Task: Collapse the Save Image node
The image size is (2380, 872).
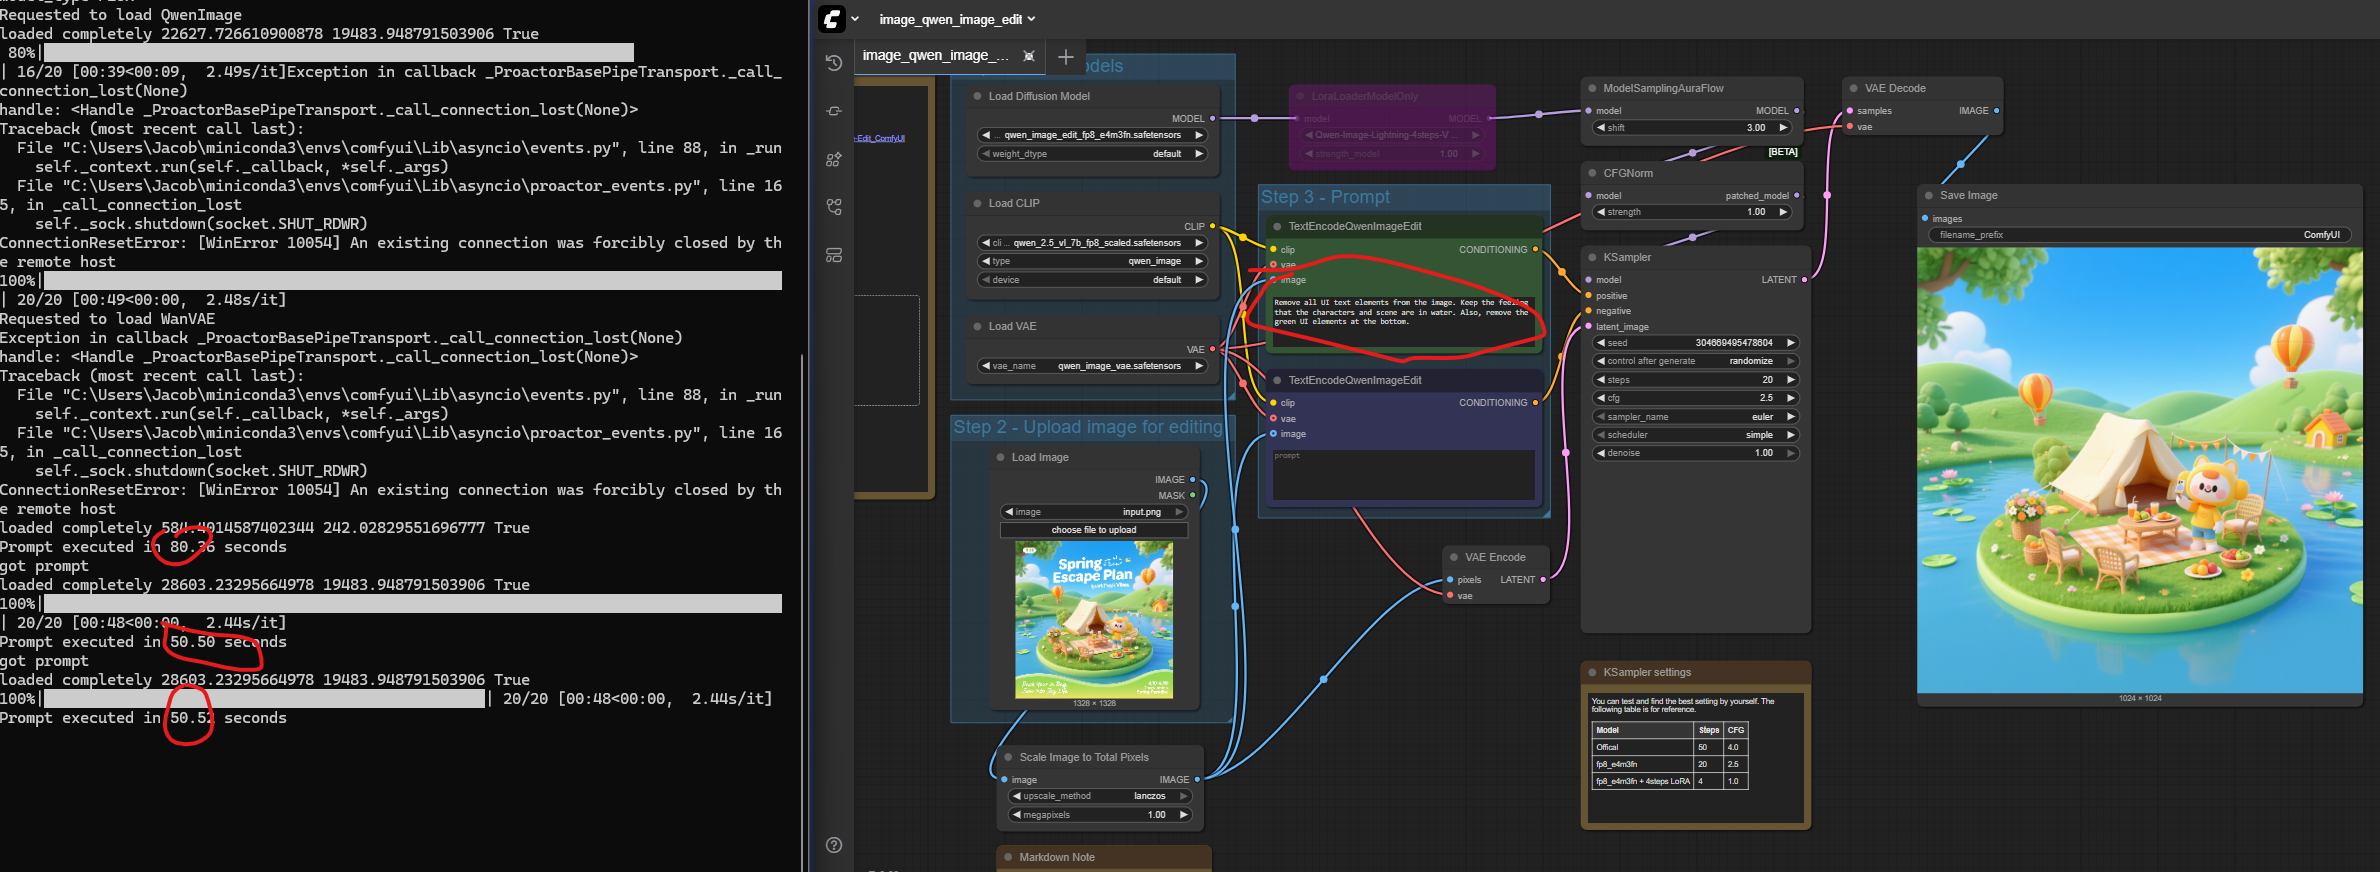Action: pyautogui.click(x=1929, y=195)
